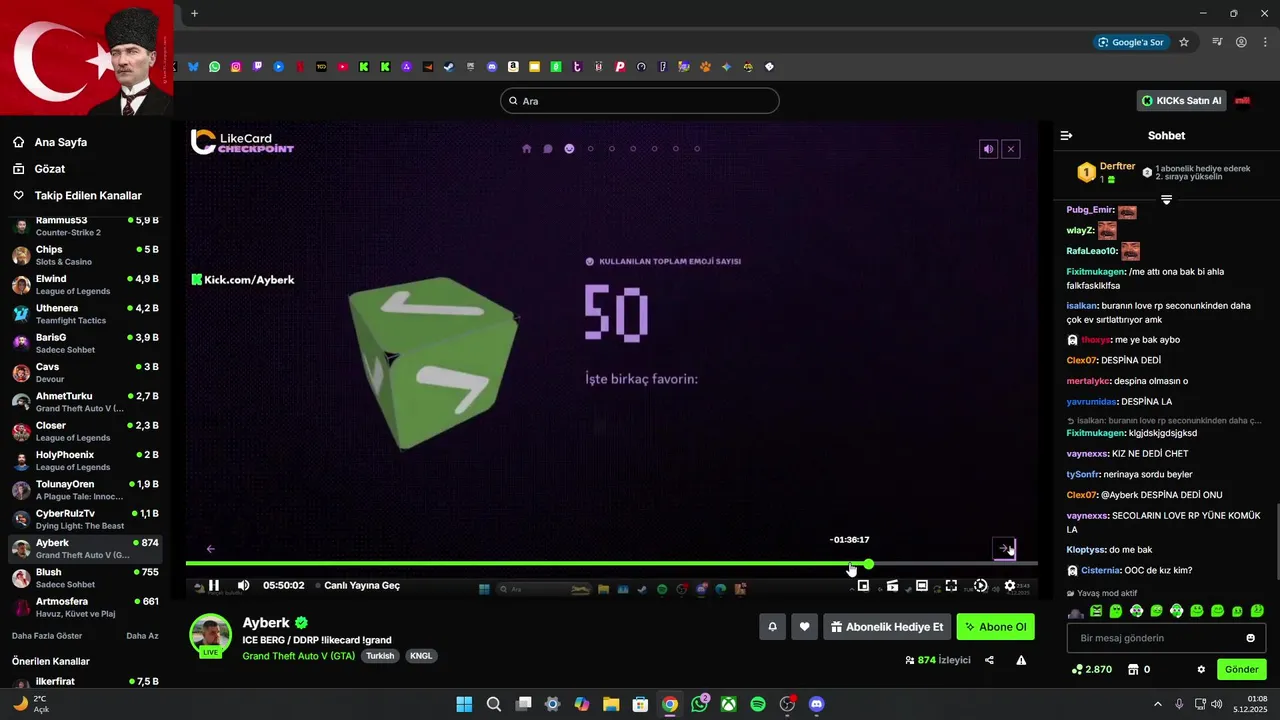Show hidden system tray icons
This screenshot has height=720, width=1280.
1158,704
